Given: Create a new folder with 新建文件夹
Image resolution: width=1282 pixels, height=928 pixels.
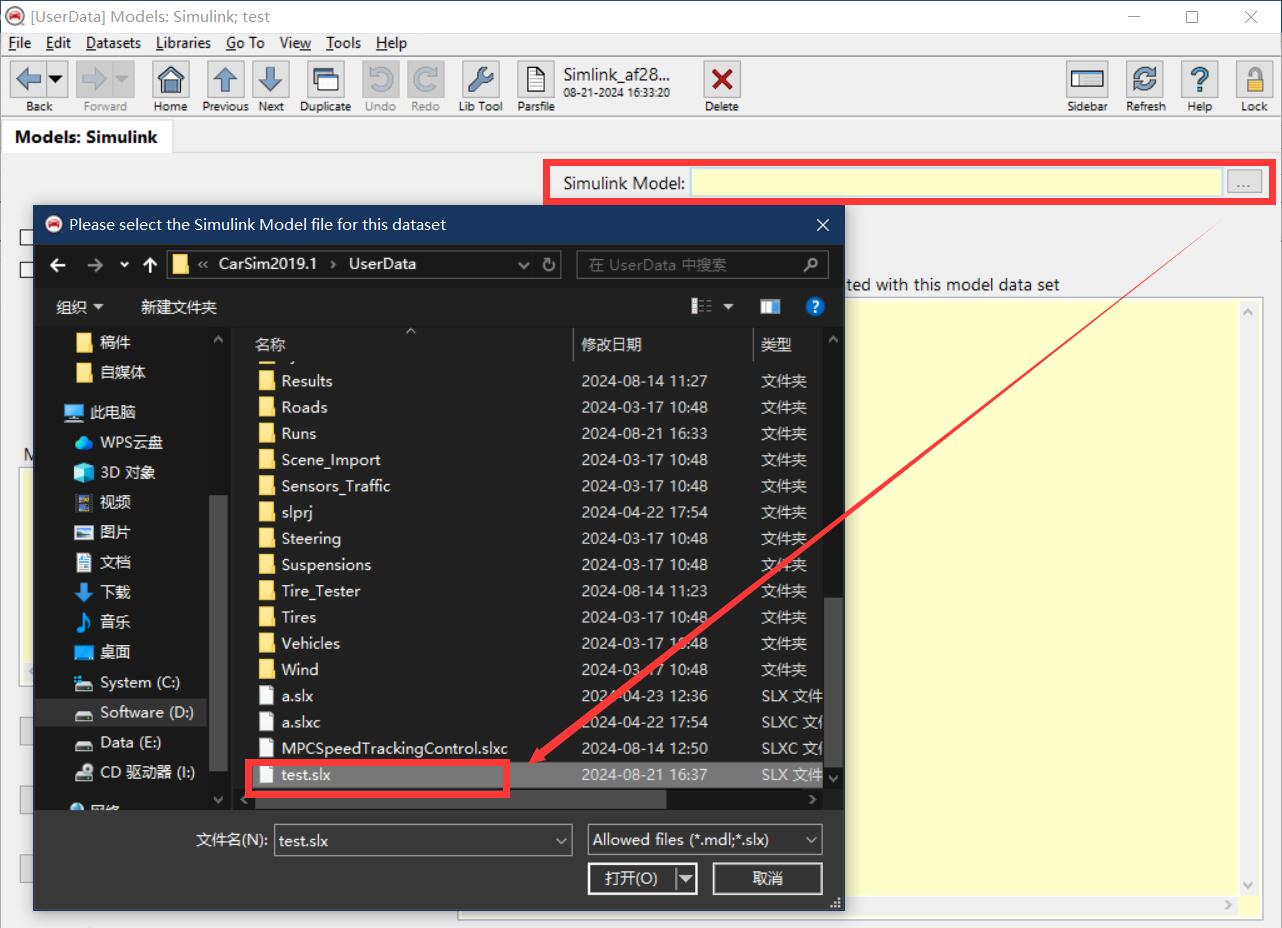Looking at the screenshot, I should coord(179,307).
